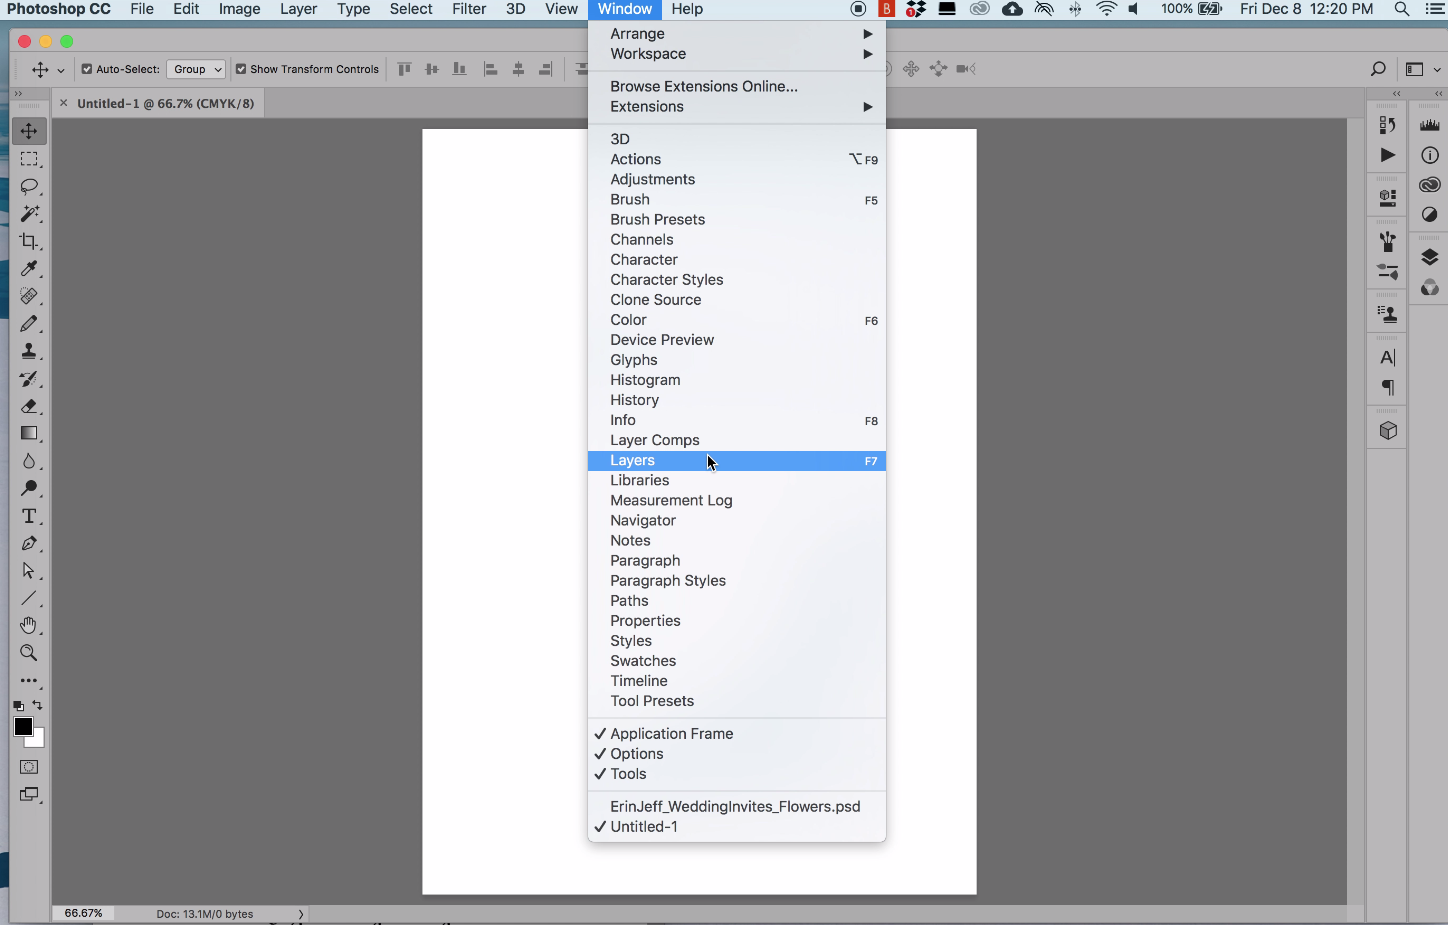This screenshot has width=1448, height=925.
Task: Select the Eyedropper tool
Action: tap(29, 269)
